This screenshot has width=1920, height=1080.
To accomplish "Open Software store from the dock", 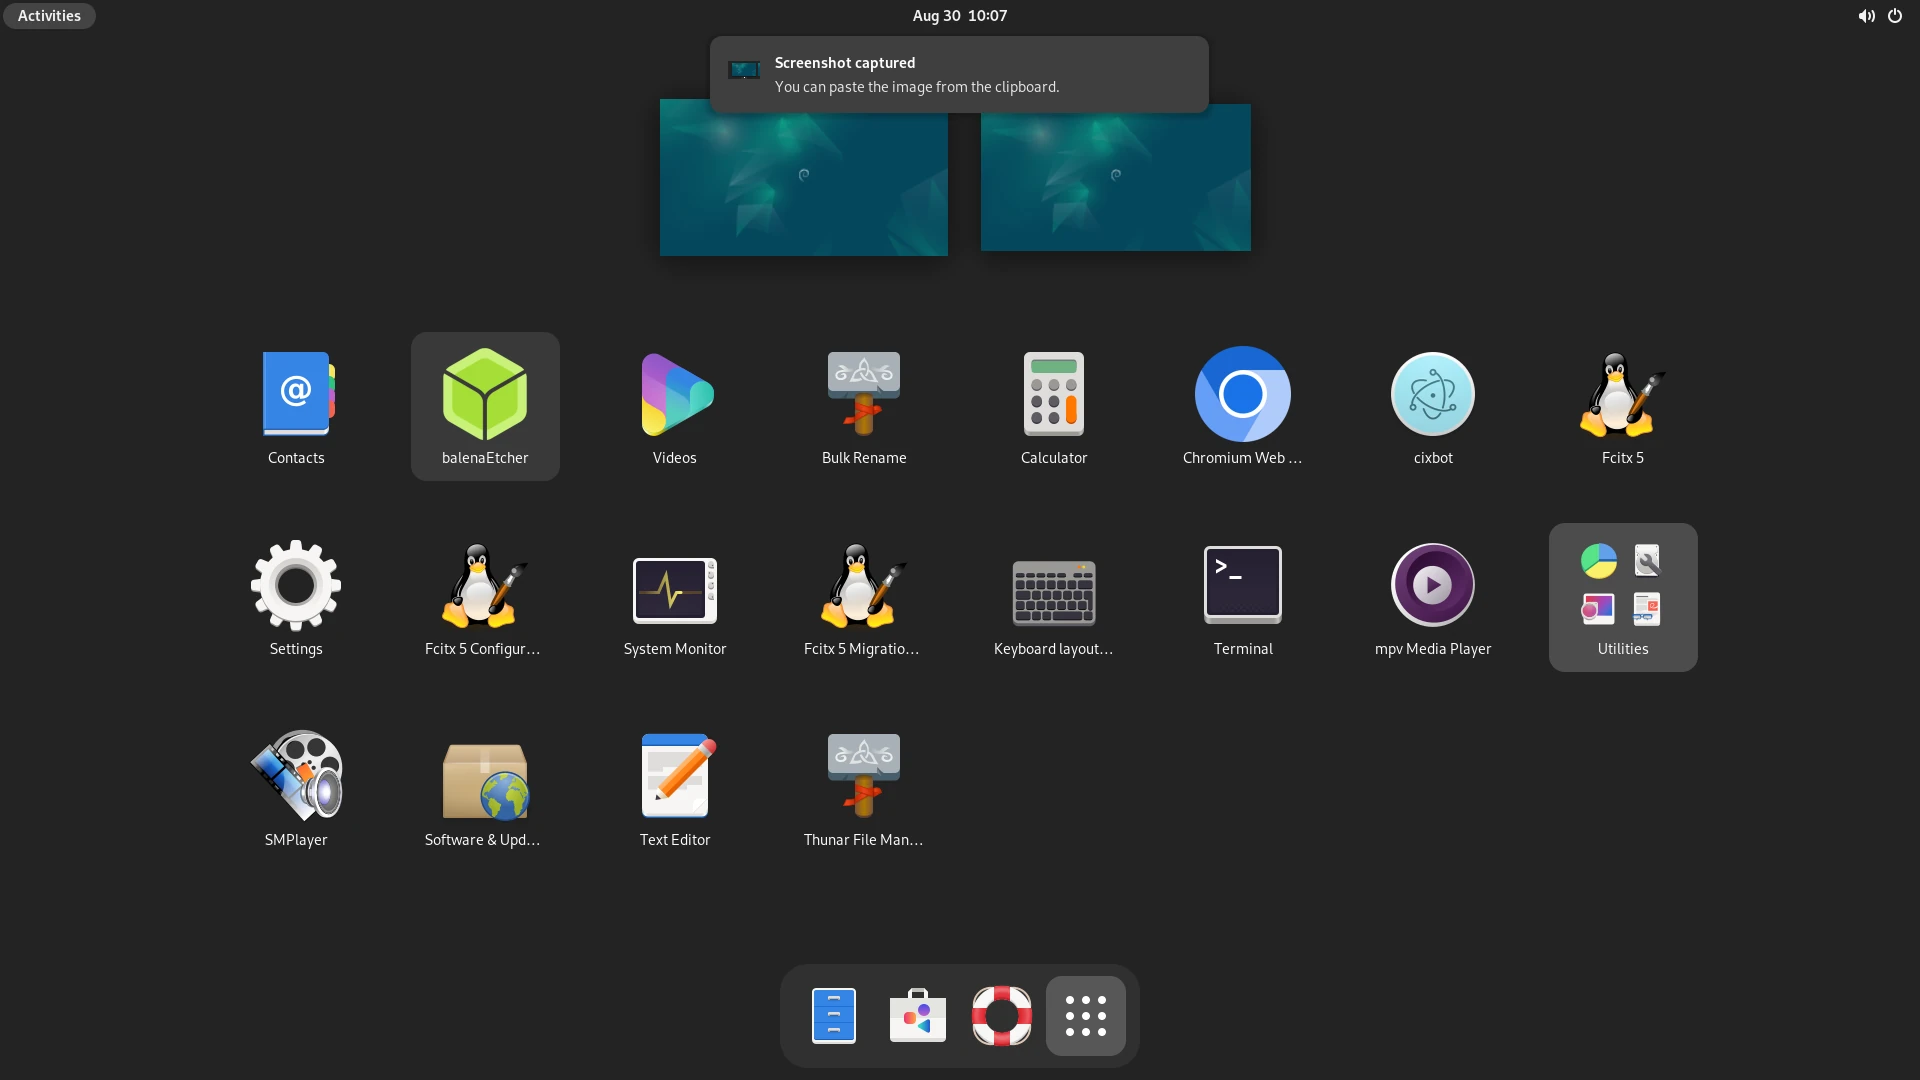I will pyautogui.click(x=918, y=1016).
